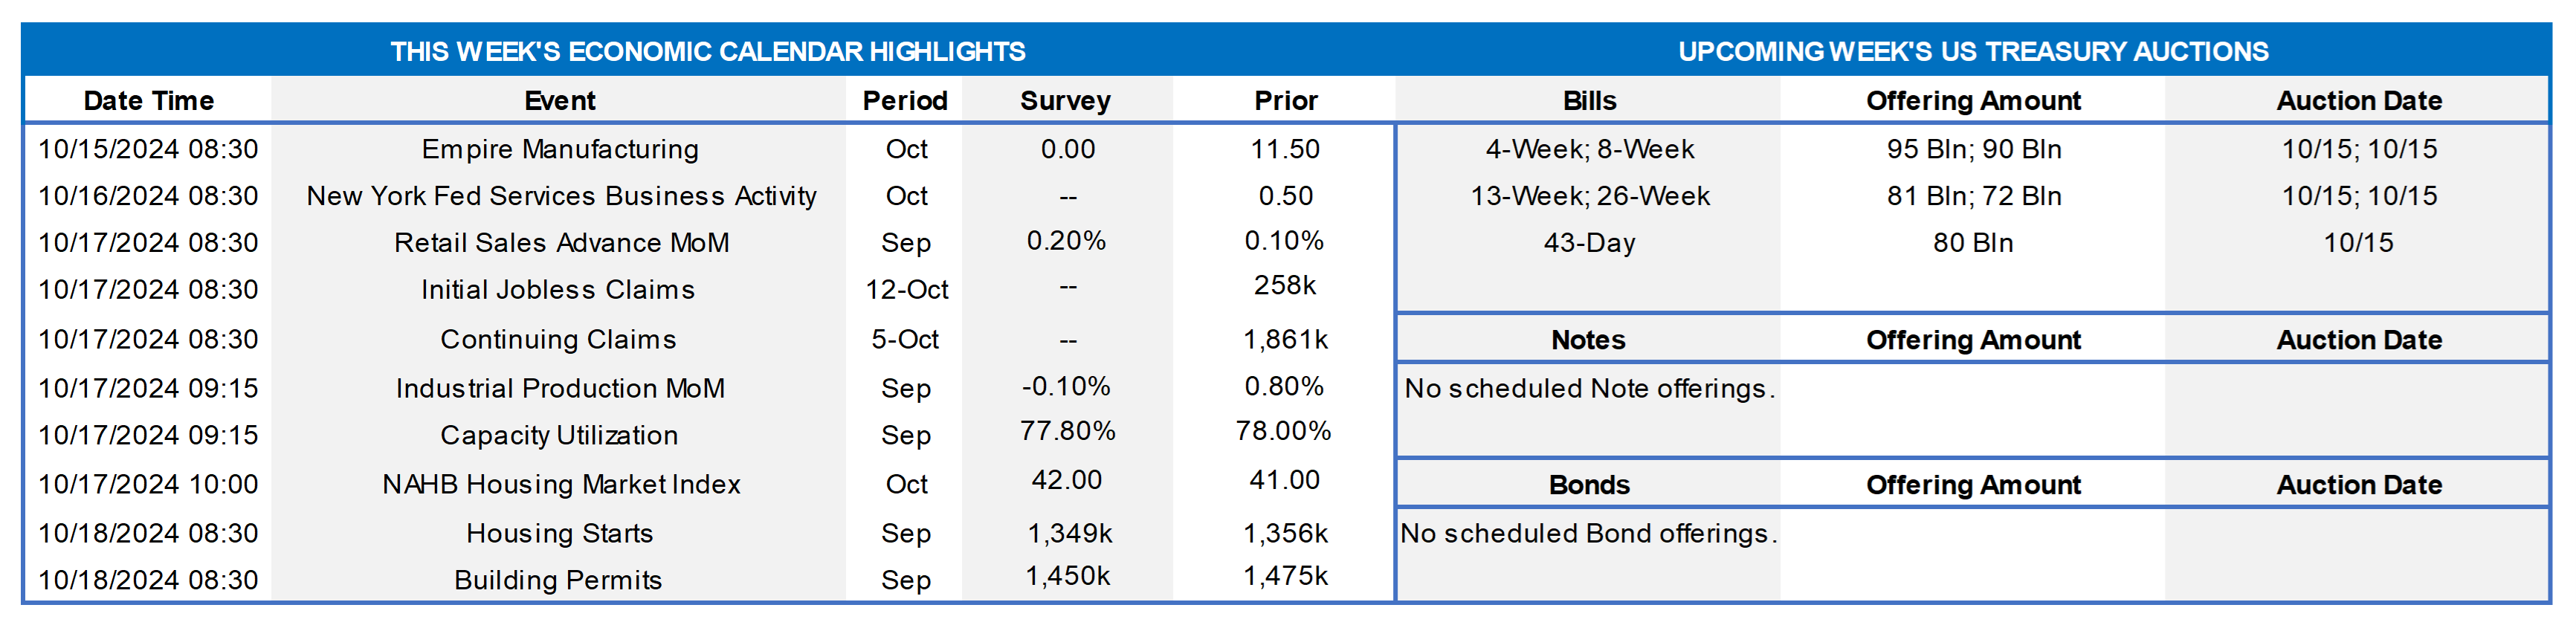
Task: Click the Empire Manufacturing event cell
Action: [x=560, y=149]
